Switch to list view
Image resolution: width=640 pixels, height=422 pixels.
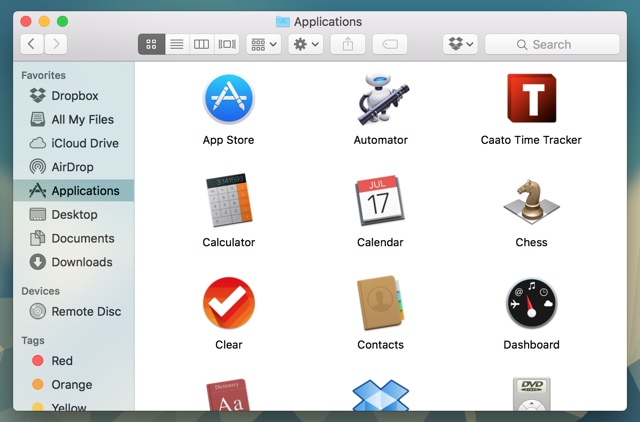pyautogui.click(x=177, y=44)
